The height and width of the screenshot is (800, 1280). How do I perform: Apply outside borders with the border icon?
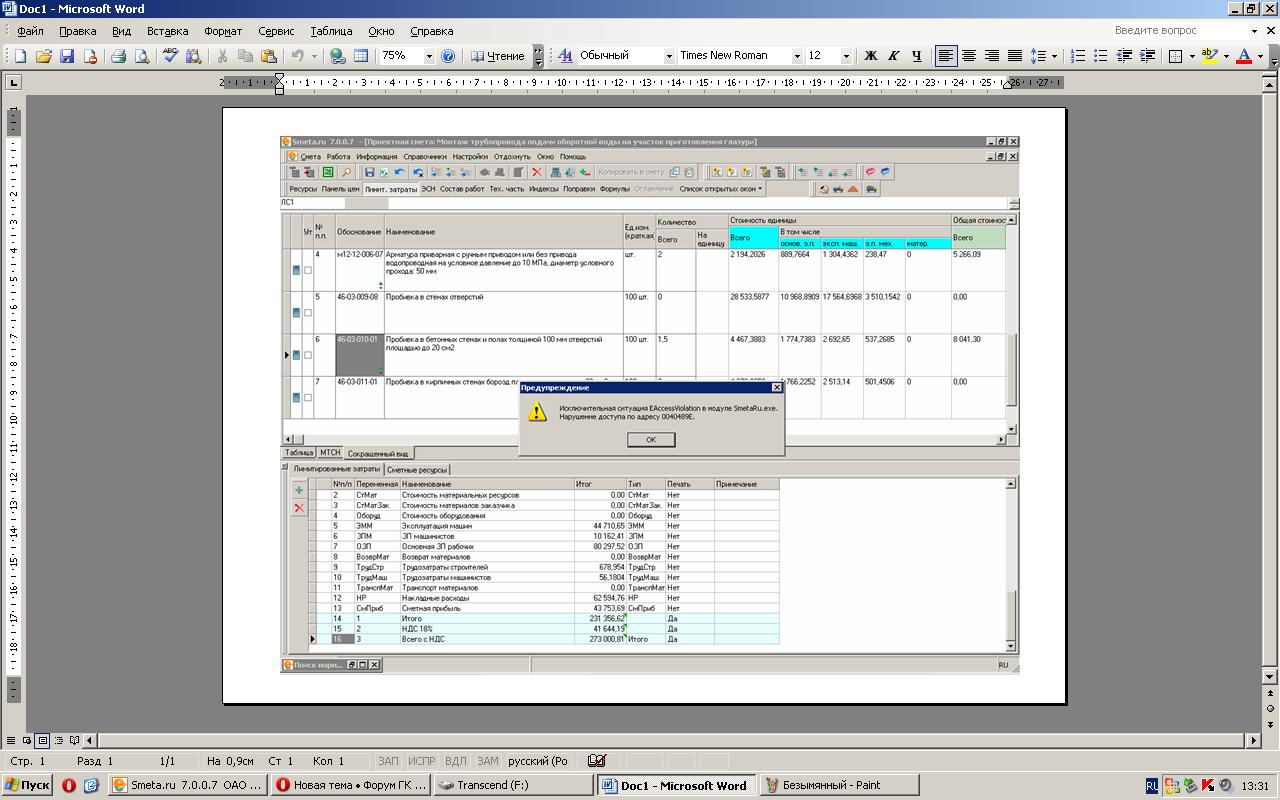click(x=1176, y=56)
